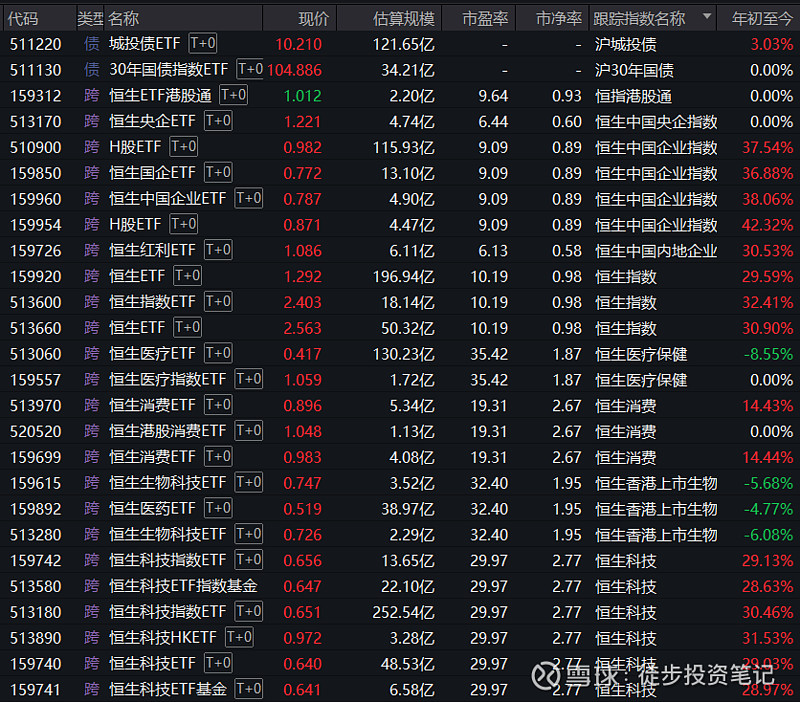Click the name 恒生生物科技ETF in row 513280
This screenshot has width=800, height=702.
click(x=168, y=534)
